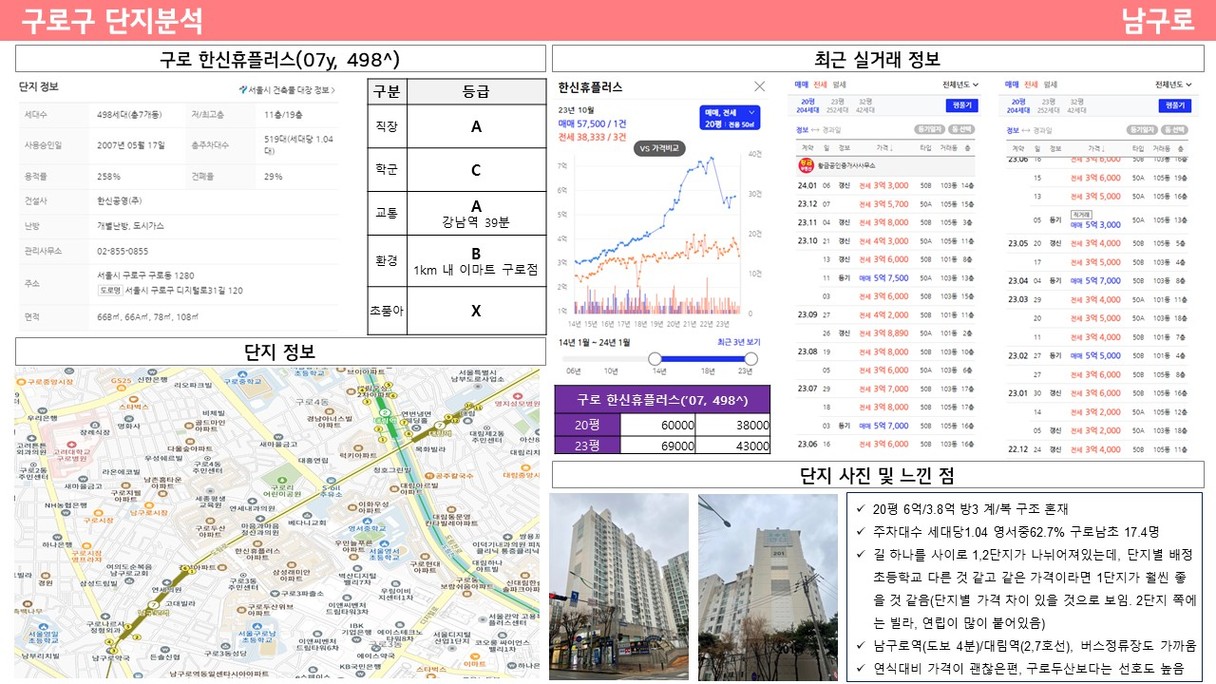Switch 정보 ↔ 경과일 in list starting 24.01
This screenshot has height=684, width=1216.
point(818,129)
